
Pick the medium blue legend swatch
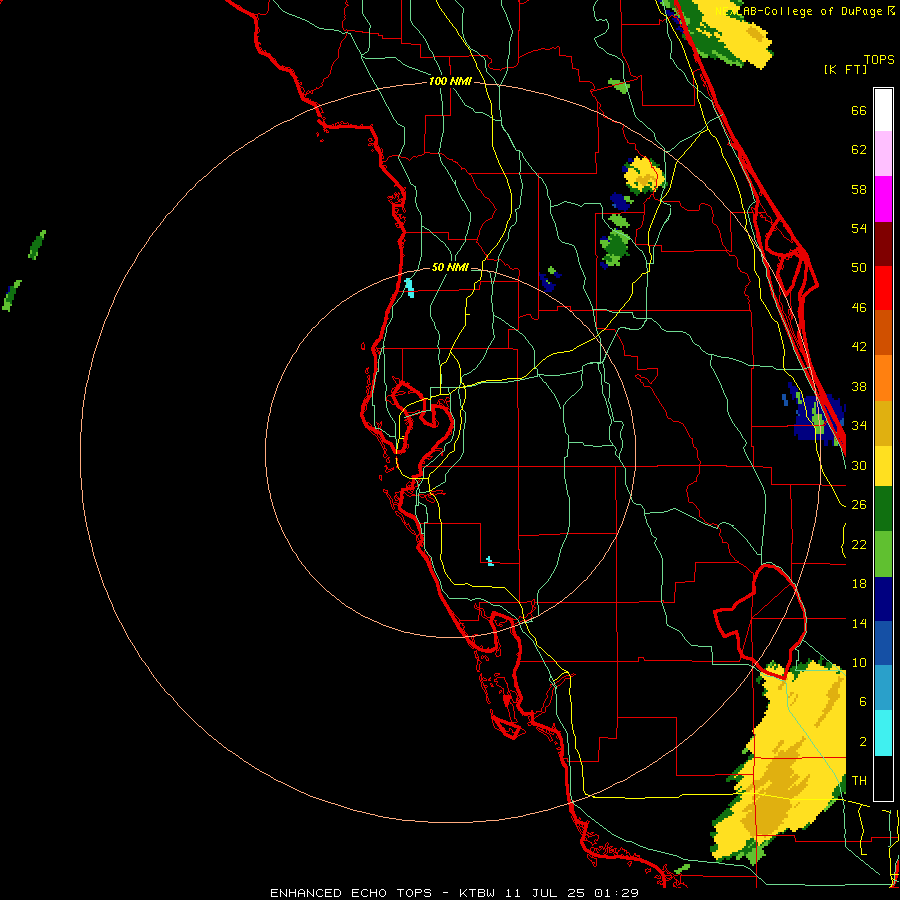click(883, 643)
